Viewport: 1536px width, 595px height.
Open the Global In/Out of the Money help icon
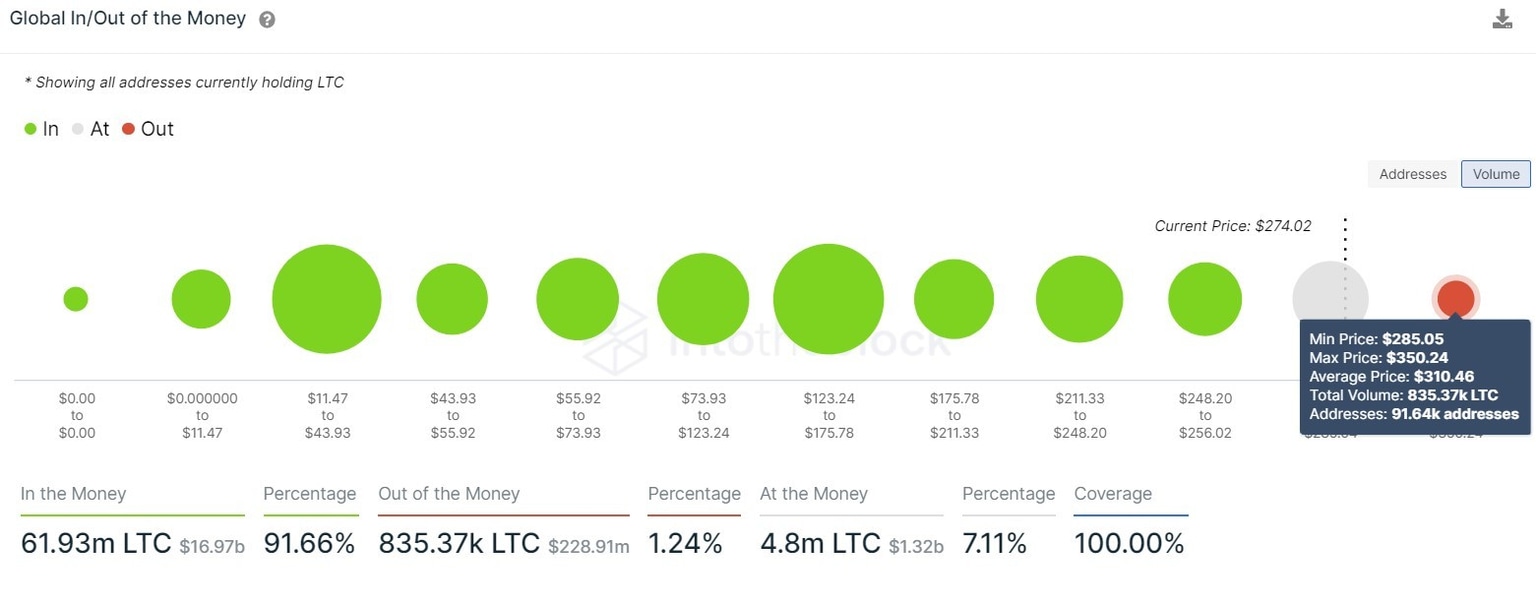266,18
